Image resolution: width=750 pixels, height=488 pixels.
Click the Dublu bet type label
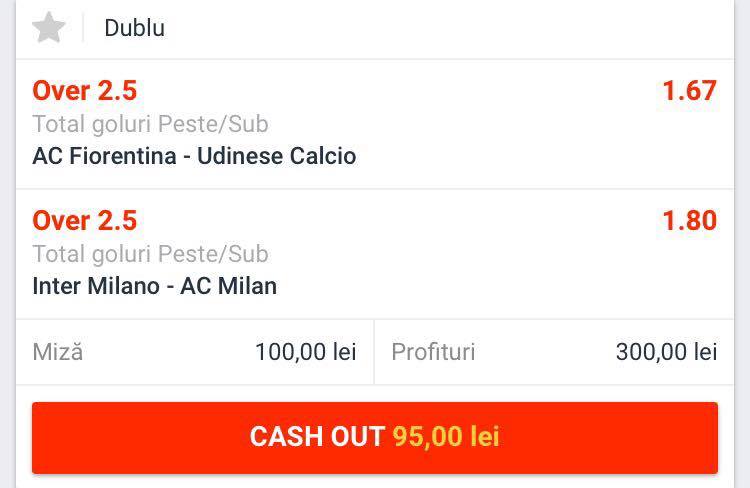point(134,28)
